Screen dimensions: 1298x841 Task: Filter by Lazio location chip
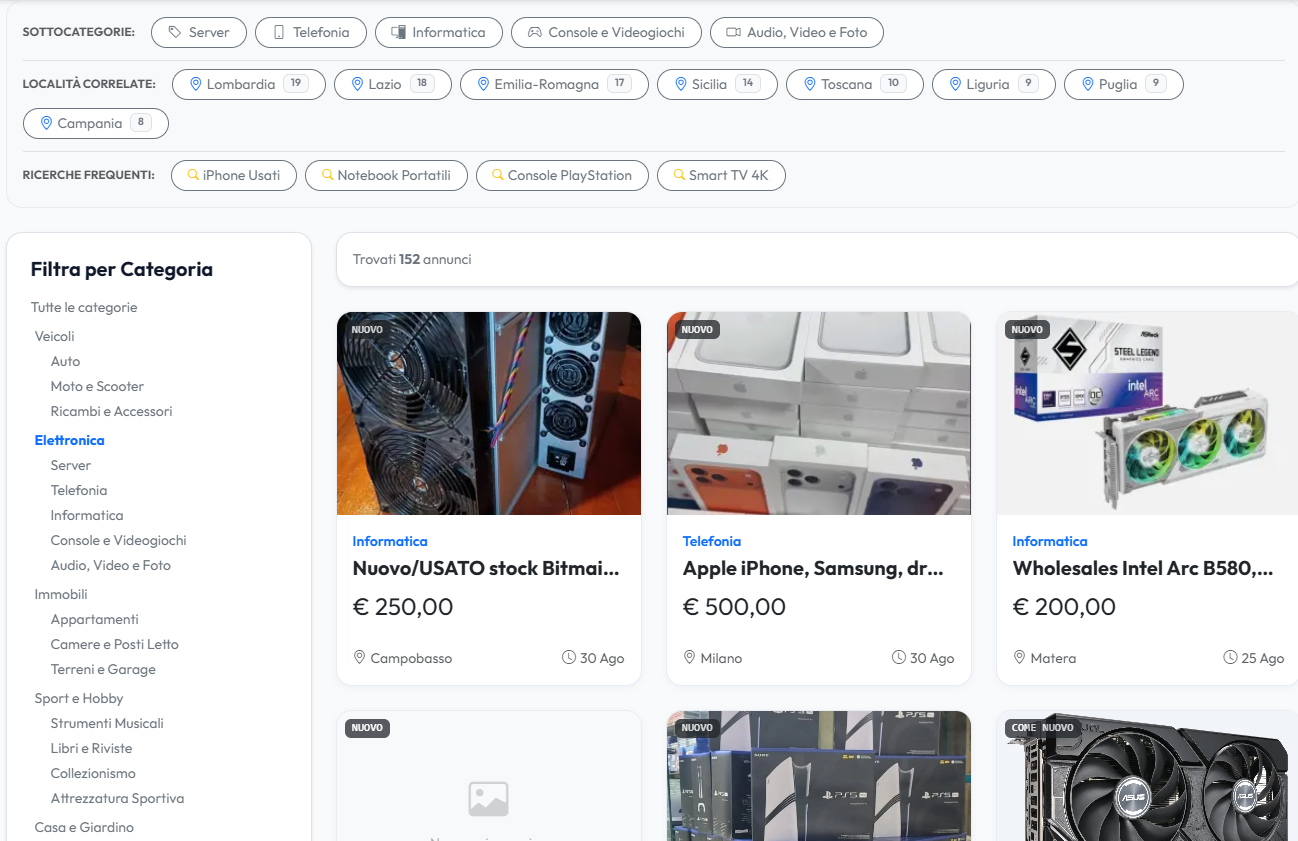click(x=393, y=84)
